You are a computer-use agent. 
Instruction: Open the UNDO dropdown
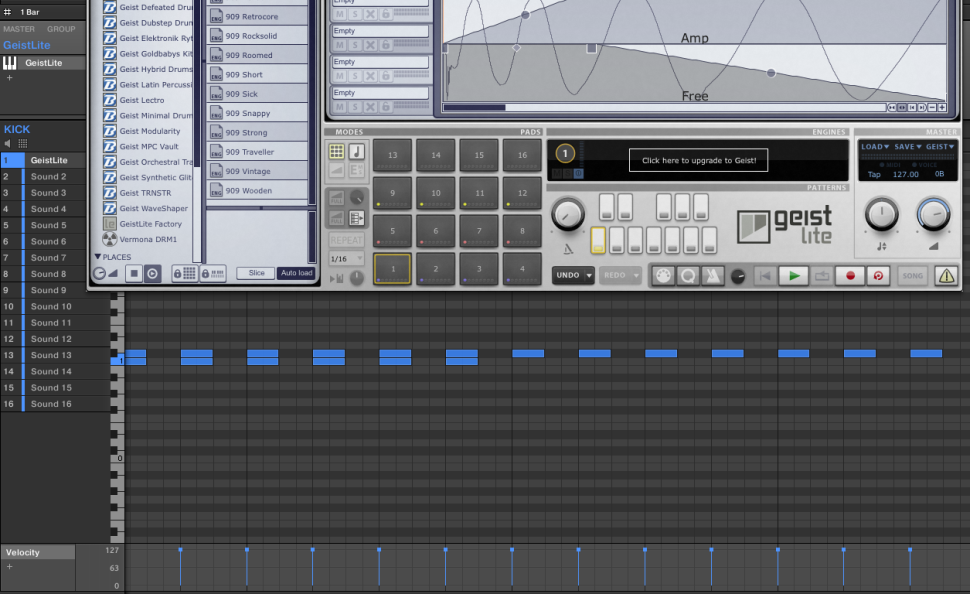coord(574,276)
